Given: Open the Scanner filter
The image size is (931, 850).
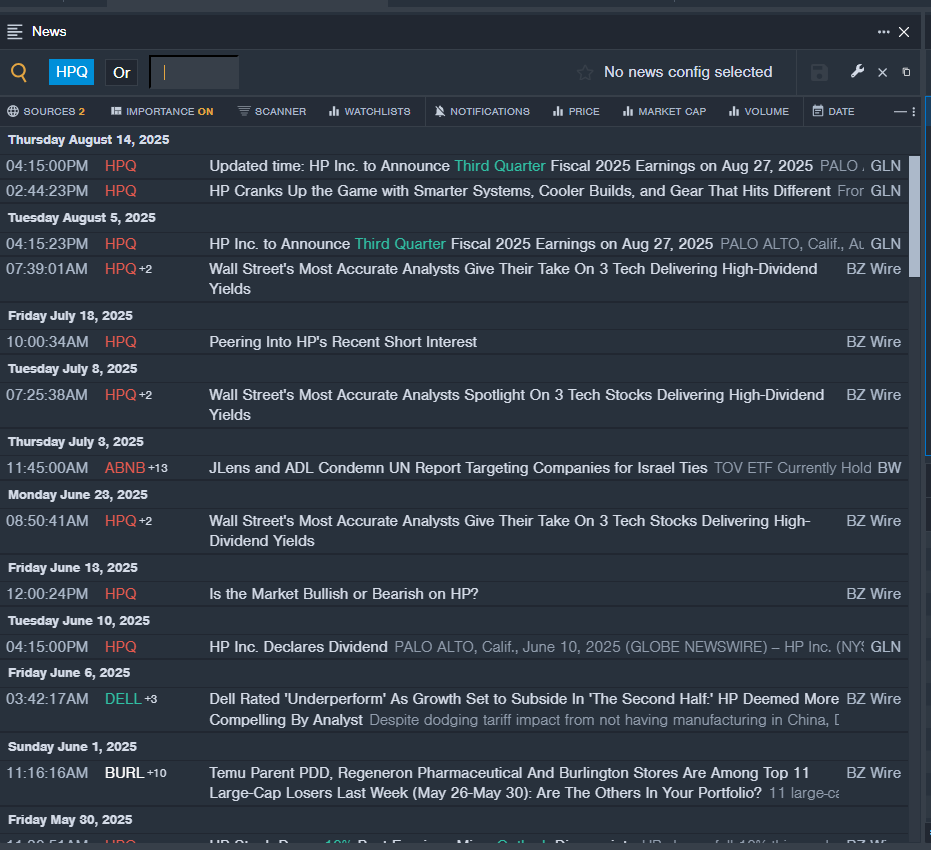Looking at the screenshot, I should [x=272, y=112].
